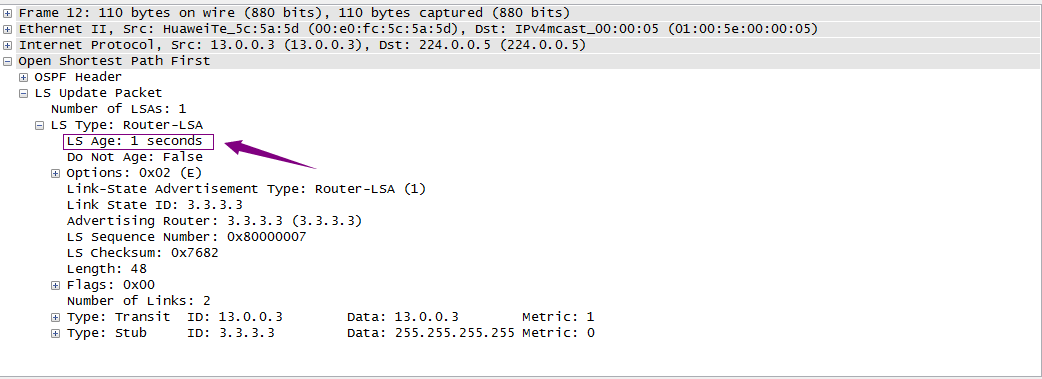Screen dimensions: 1042x379
Task: Collapse Open Shortest Path First section
Action: [7, 61]
